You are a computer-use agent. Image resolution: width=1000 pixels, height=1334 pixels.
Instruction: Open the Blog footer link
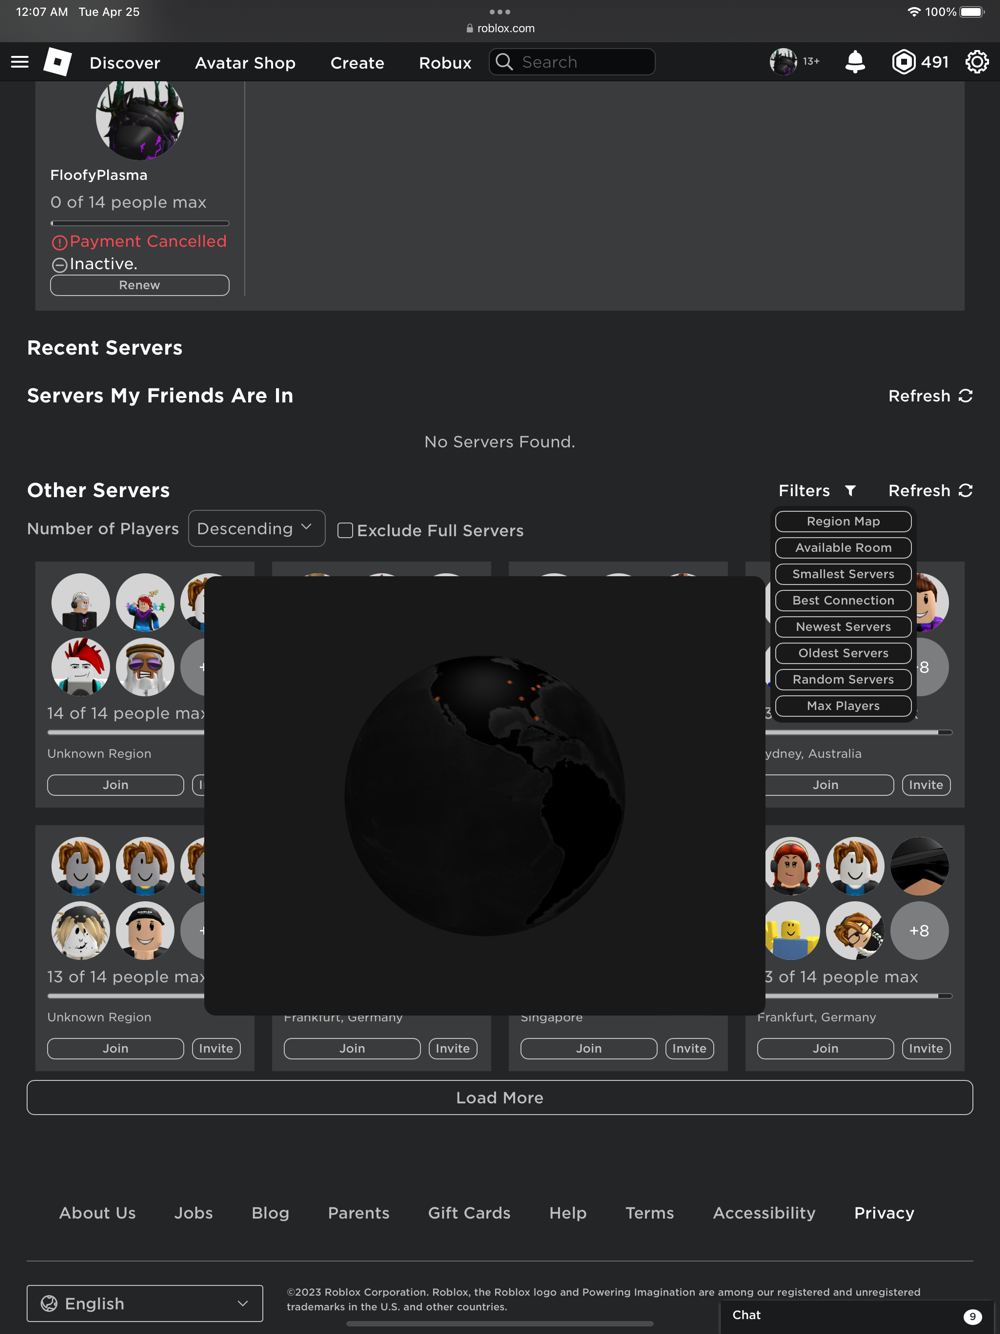click(x=270, y=1213)
